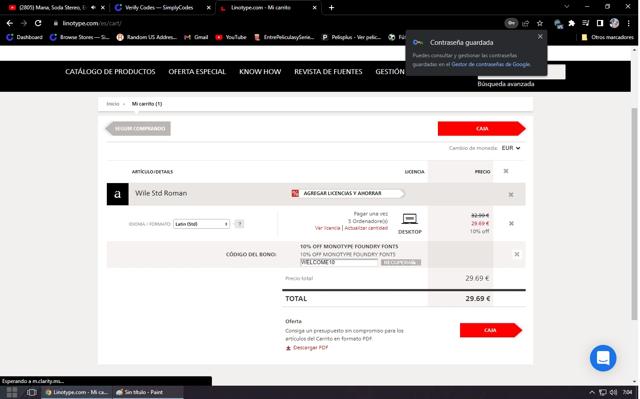Screen dimensions: 640x399
Task: Remove Wile Std Roman with its X icon
Action: tap(511, 195)
